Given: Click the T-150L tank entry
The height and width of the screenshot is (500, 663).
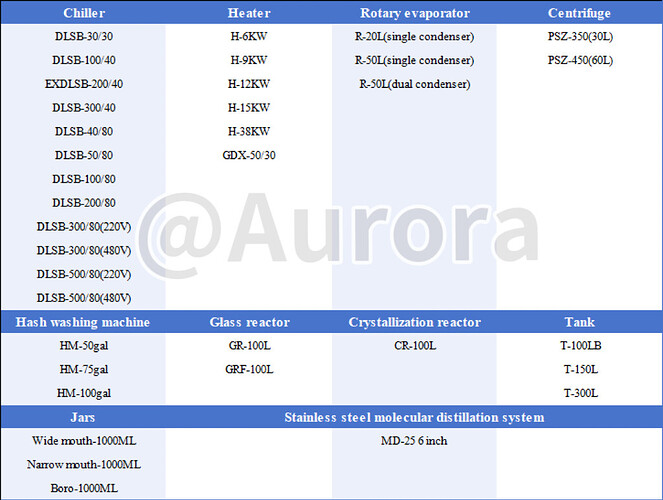Looking at the screenshot, I should tap(581, 369).
